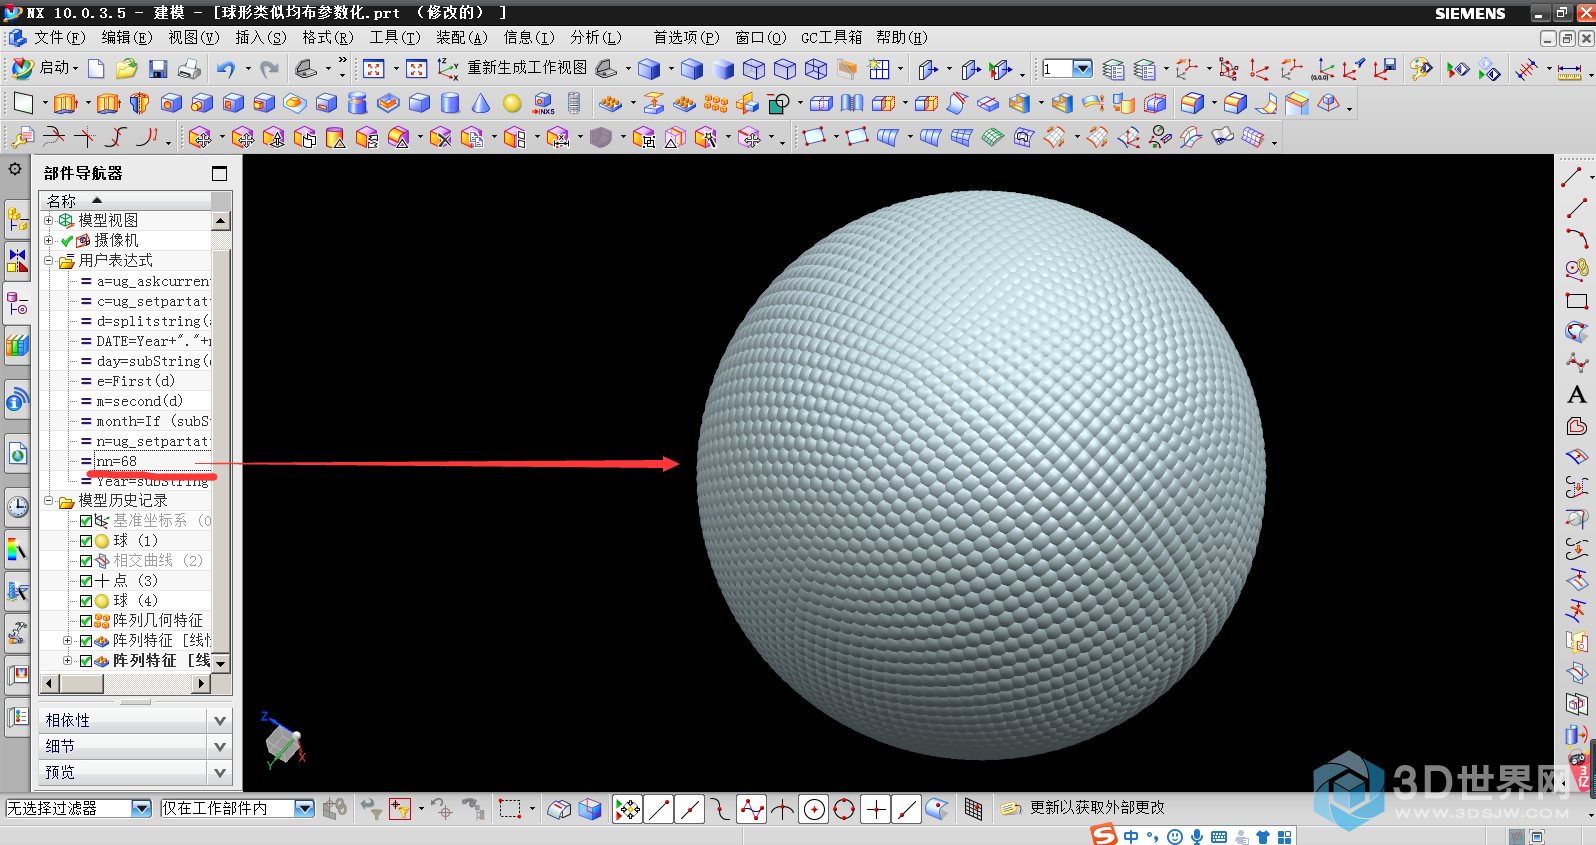
Task: Select the Extrude tool icon
Action: 66,103
